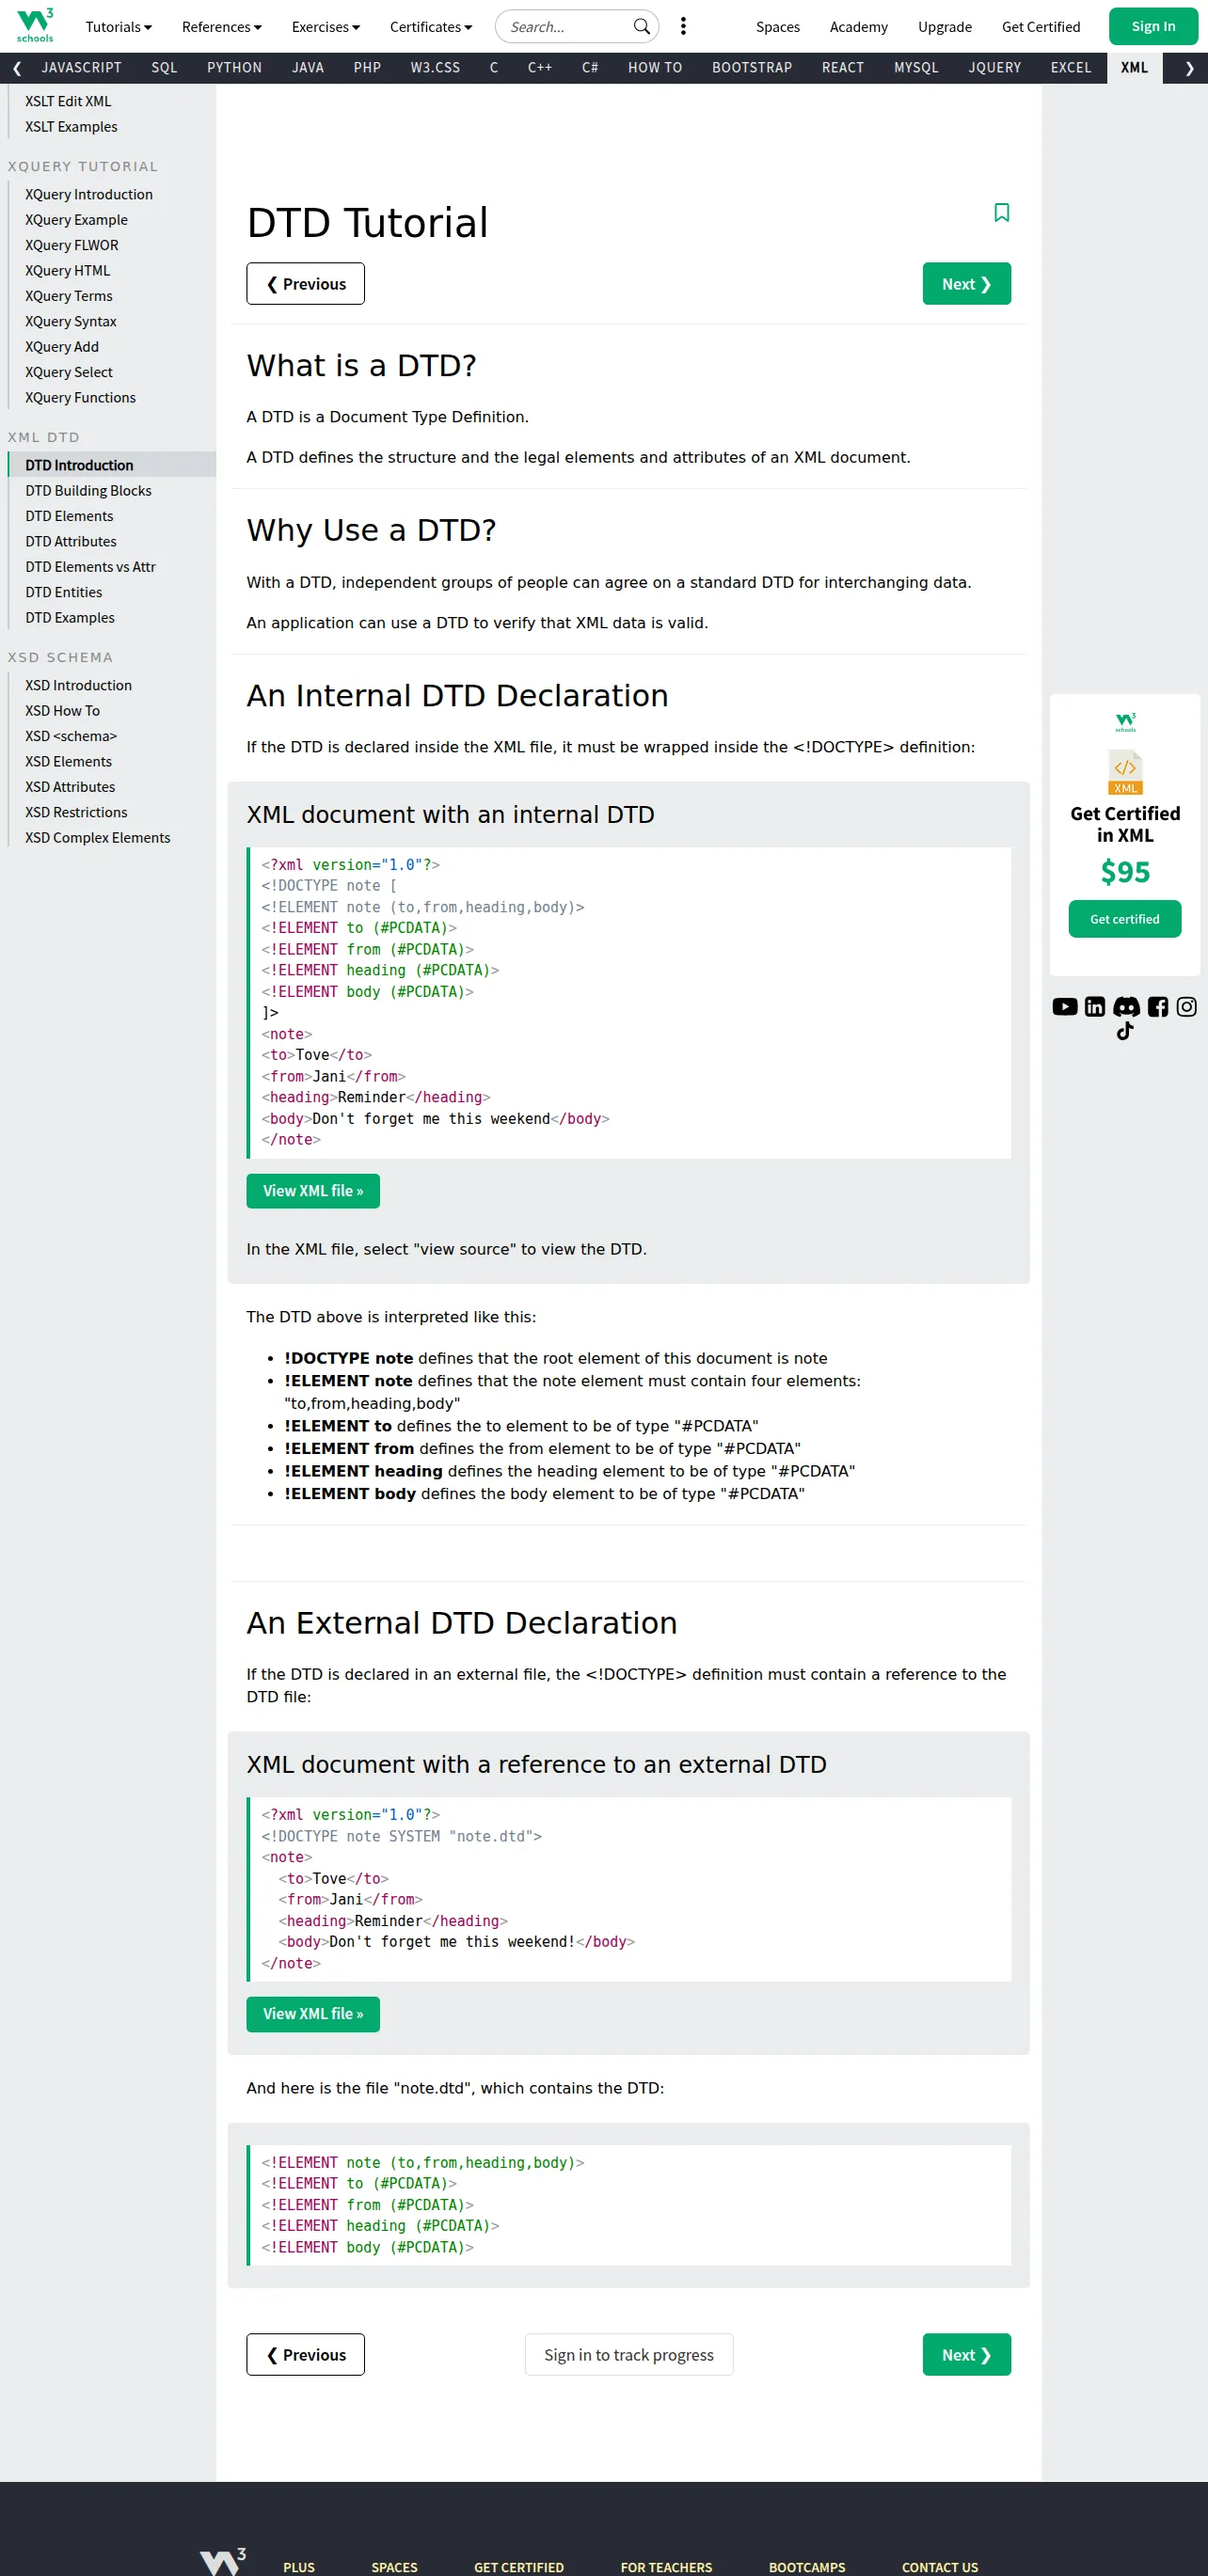1208x2576 pixels.
Task: Open the REACT topic
Action: 843,68
